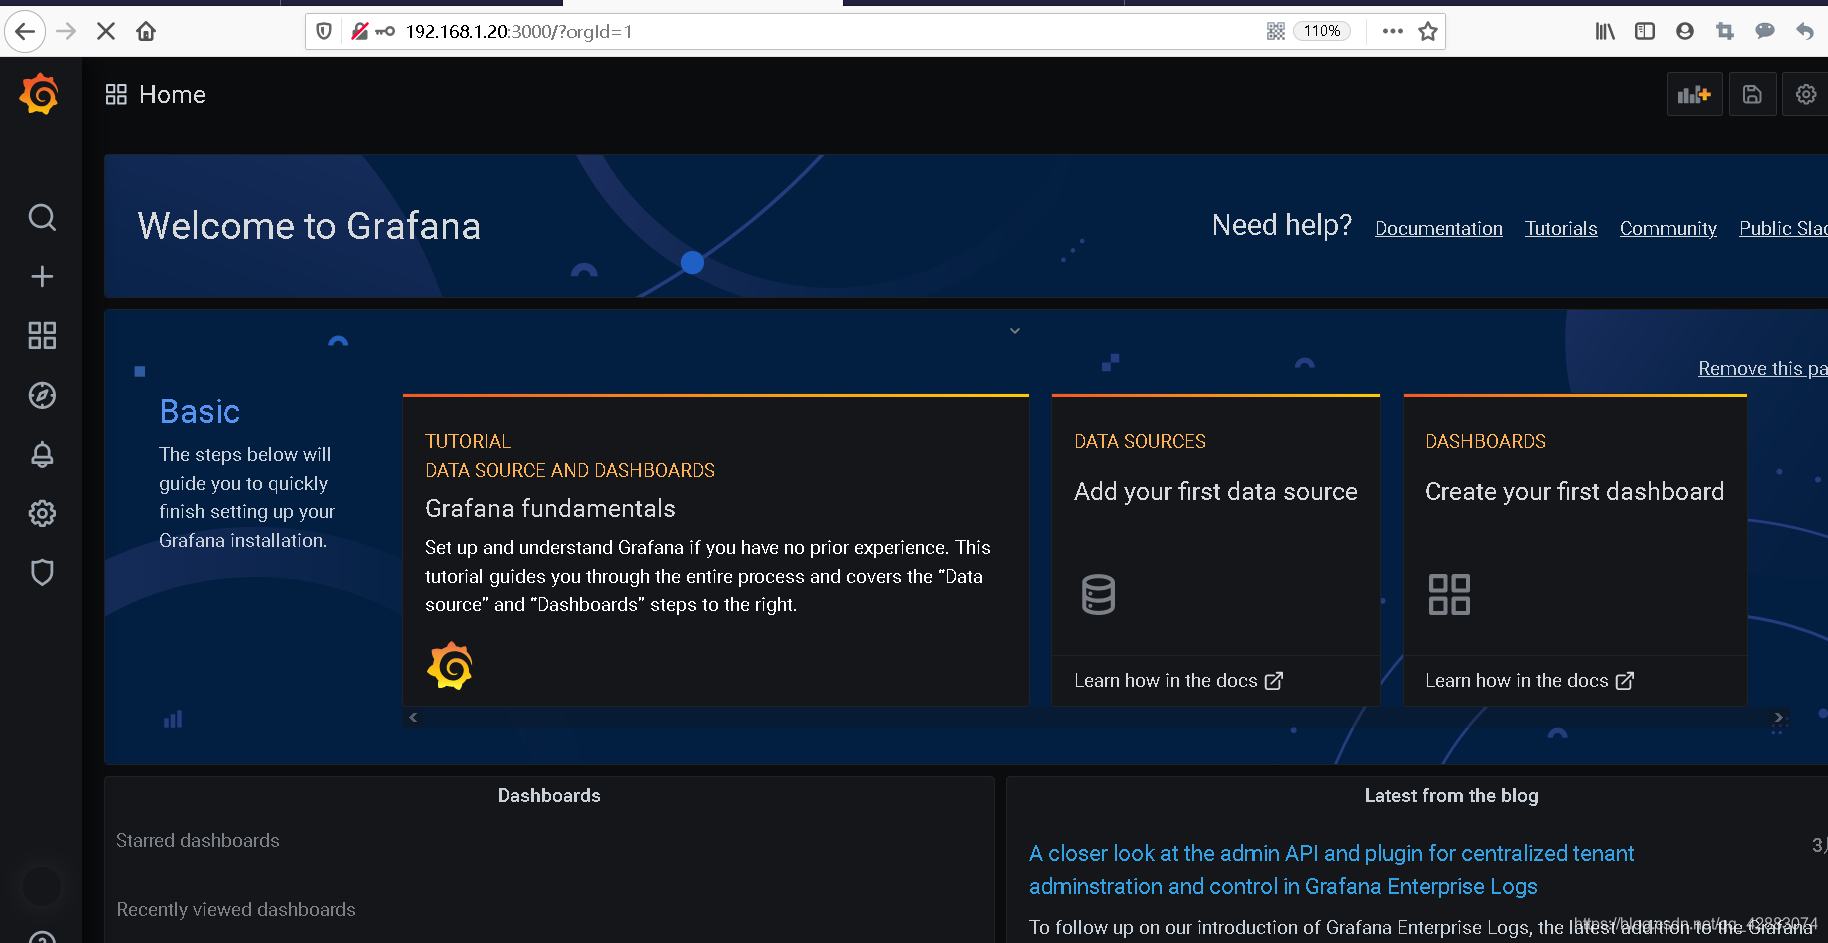This screenshot has height=943, width=1828.
Task: Open the Tutorials link
Action: coord(1561,228)
